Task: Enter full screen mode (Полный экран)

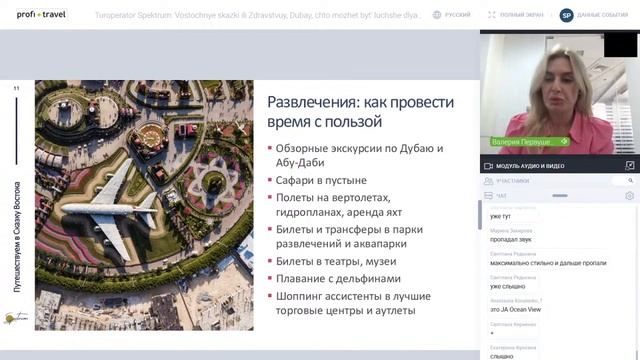Action: [x=516, y=15]
